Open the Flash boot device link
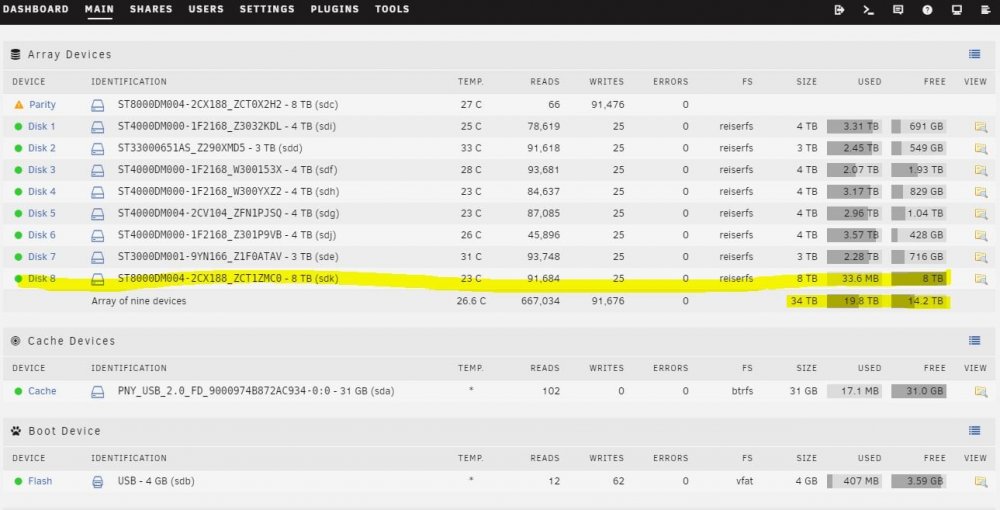 [40, 481]
